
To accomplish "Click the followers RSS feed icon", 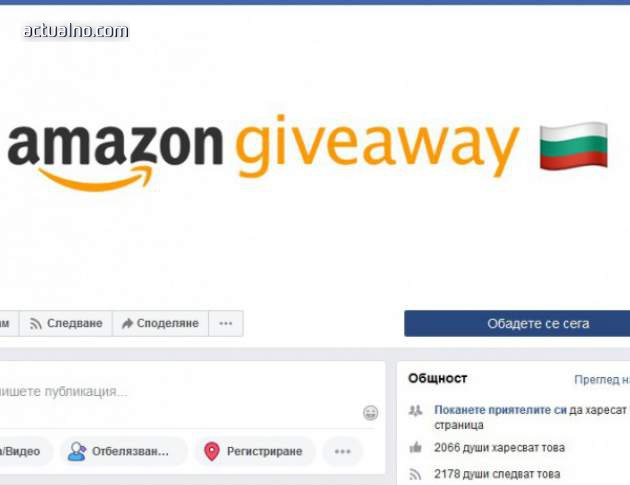I will tap(415, 474).
